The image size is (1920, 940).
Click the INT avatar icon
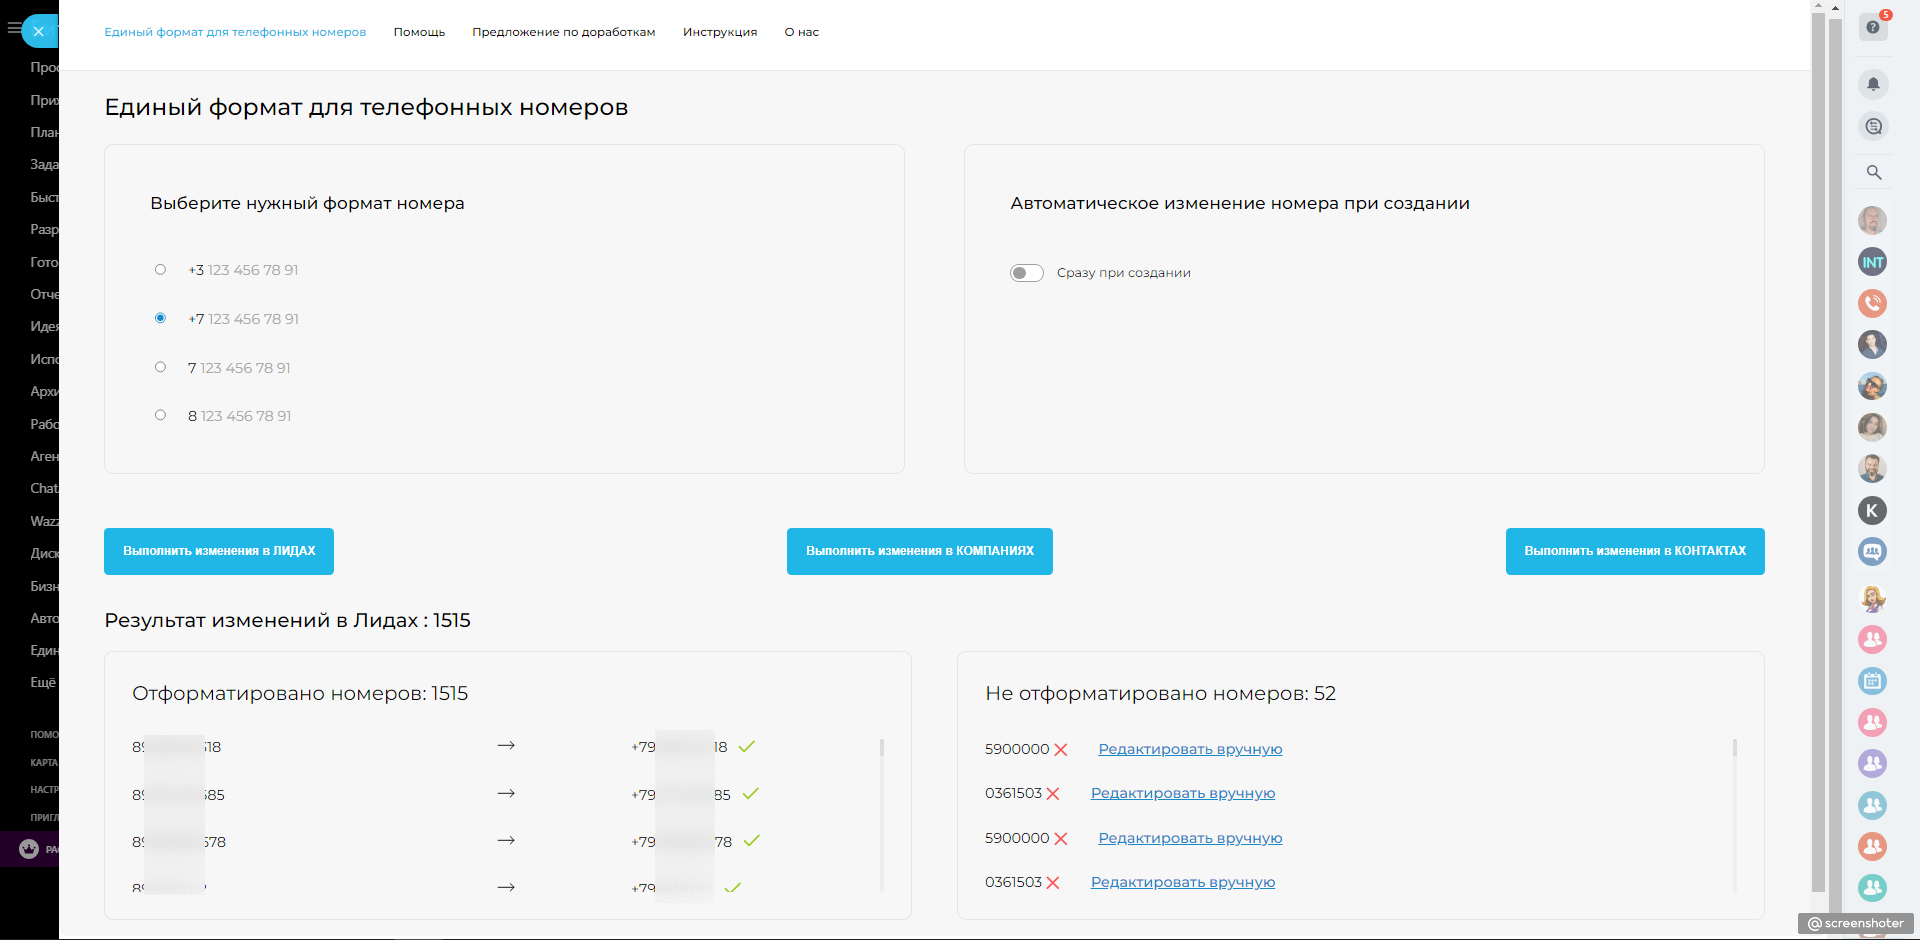1872,262
